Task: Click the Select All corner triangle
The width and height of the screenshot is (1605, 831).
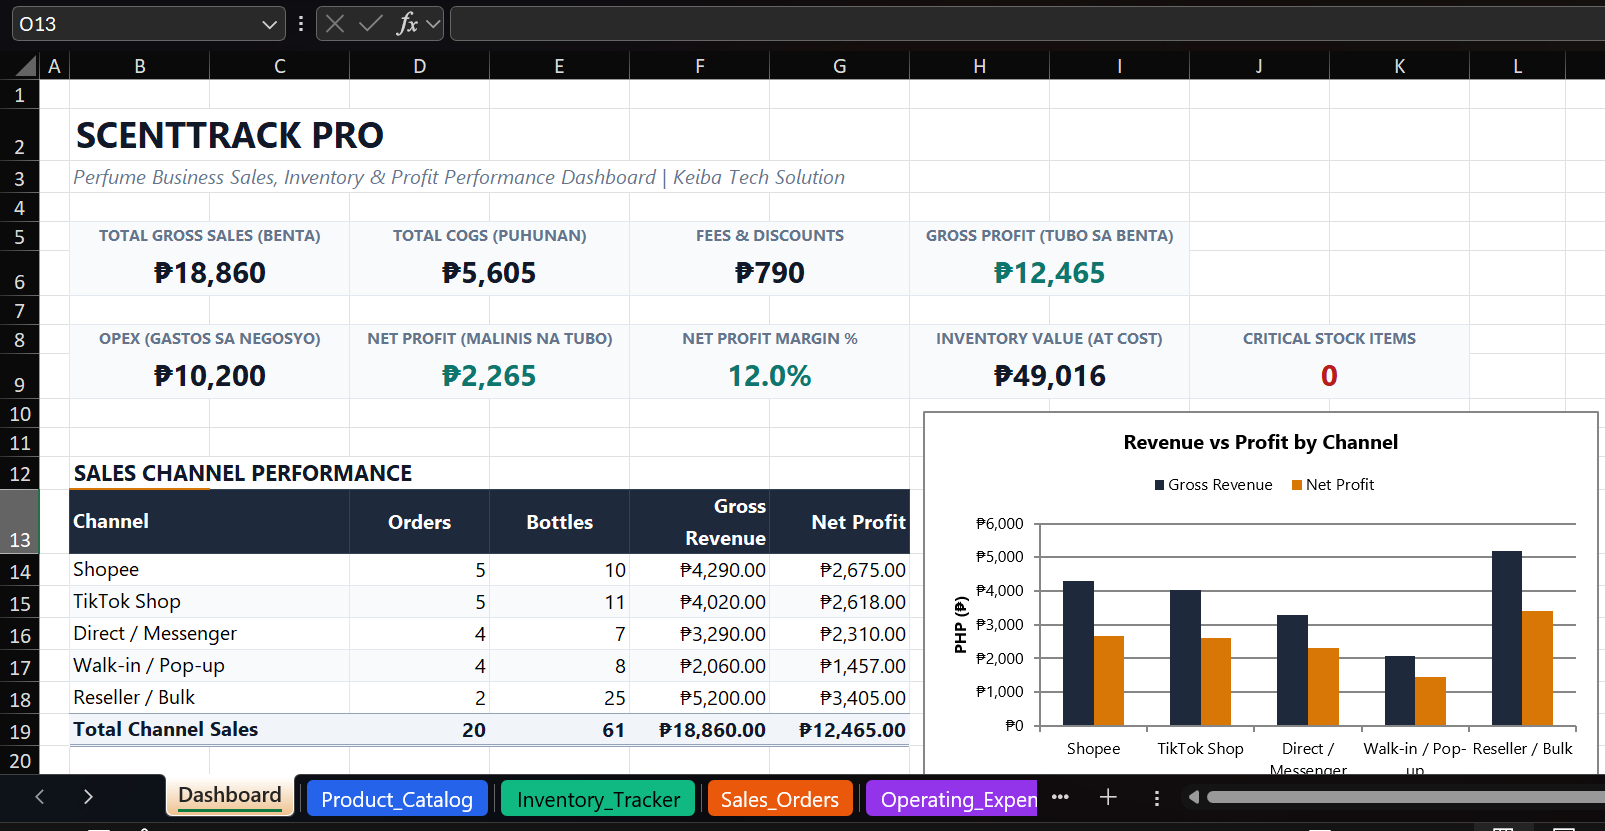Action: click(26, 67)
